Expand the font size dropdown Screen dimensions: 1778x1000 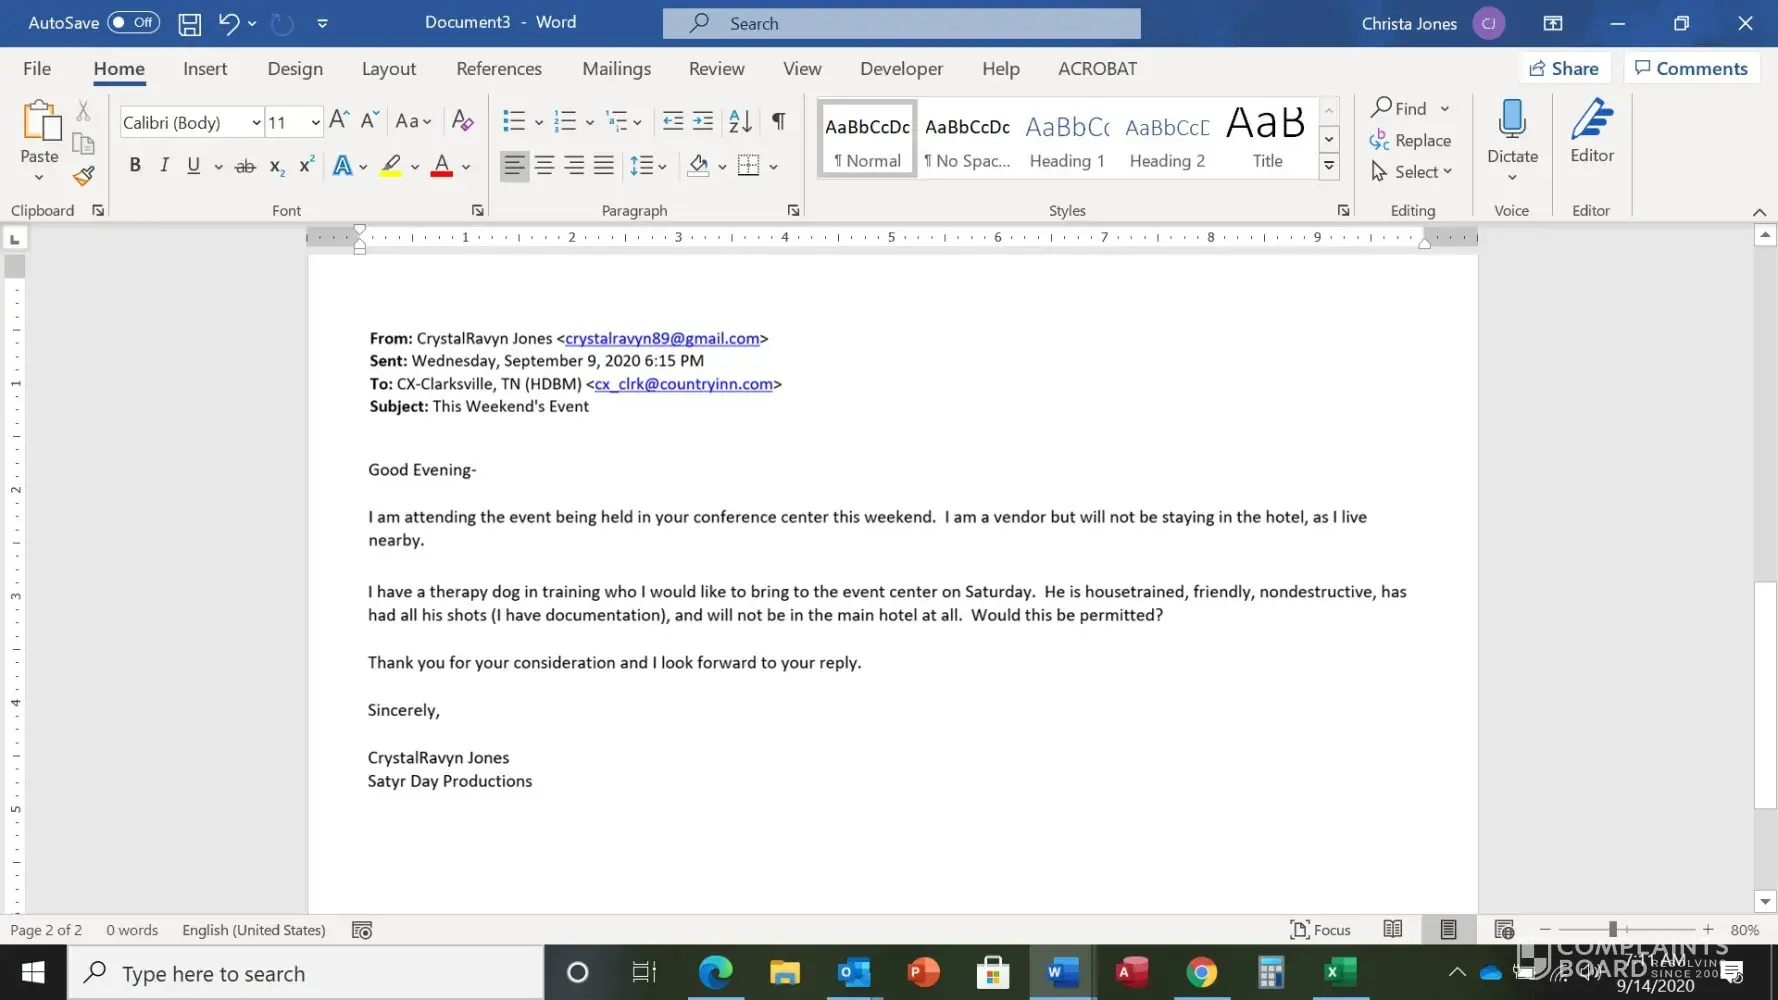pyautogui.click(x=315, y=122)
